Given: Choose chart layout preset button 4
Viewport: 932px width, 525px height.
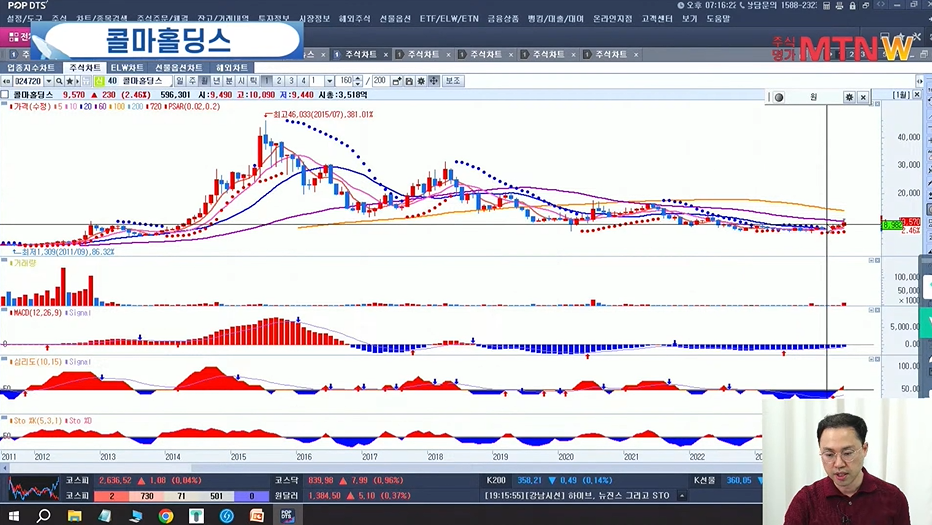Looking at the screenshot, I should tap(303, 81).
